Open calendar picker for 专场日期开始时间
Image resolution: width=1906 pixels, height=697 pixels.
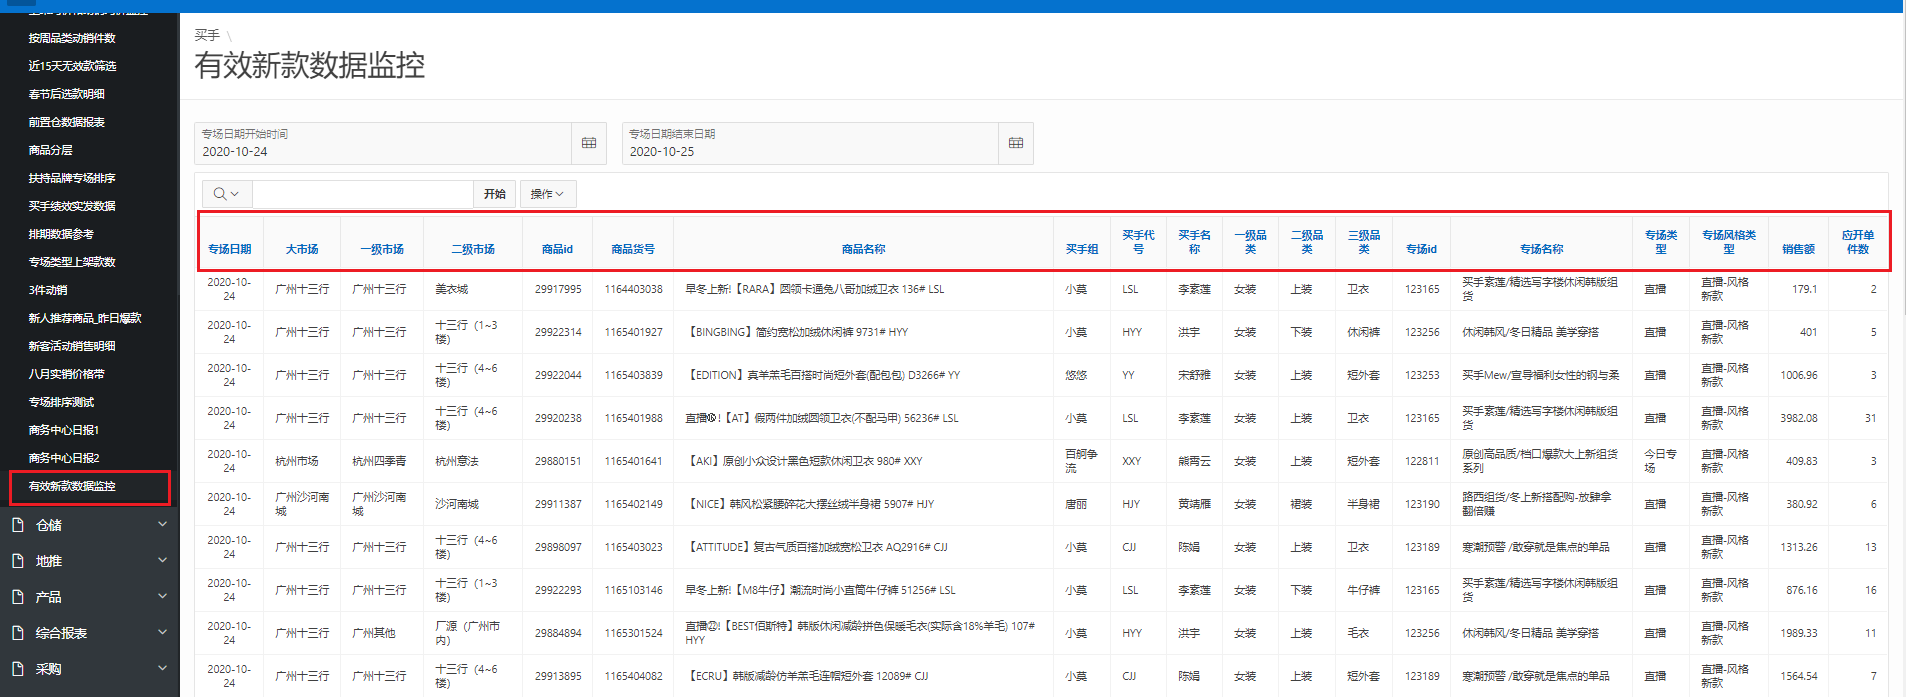589,143
